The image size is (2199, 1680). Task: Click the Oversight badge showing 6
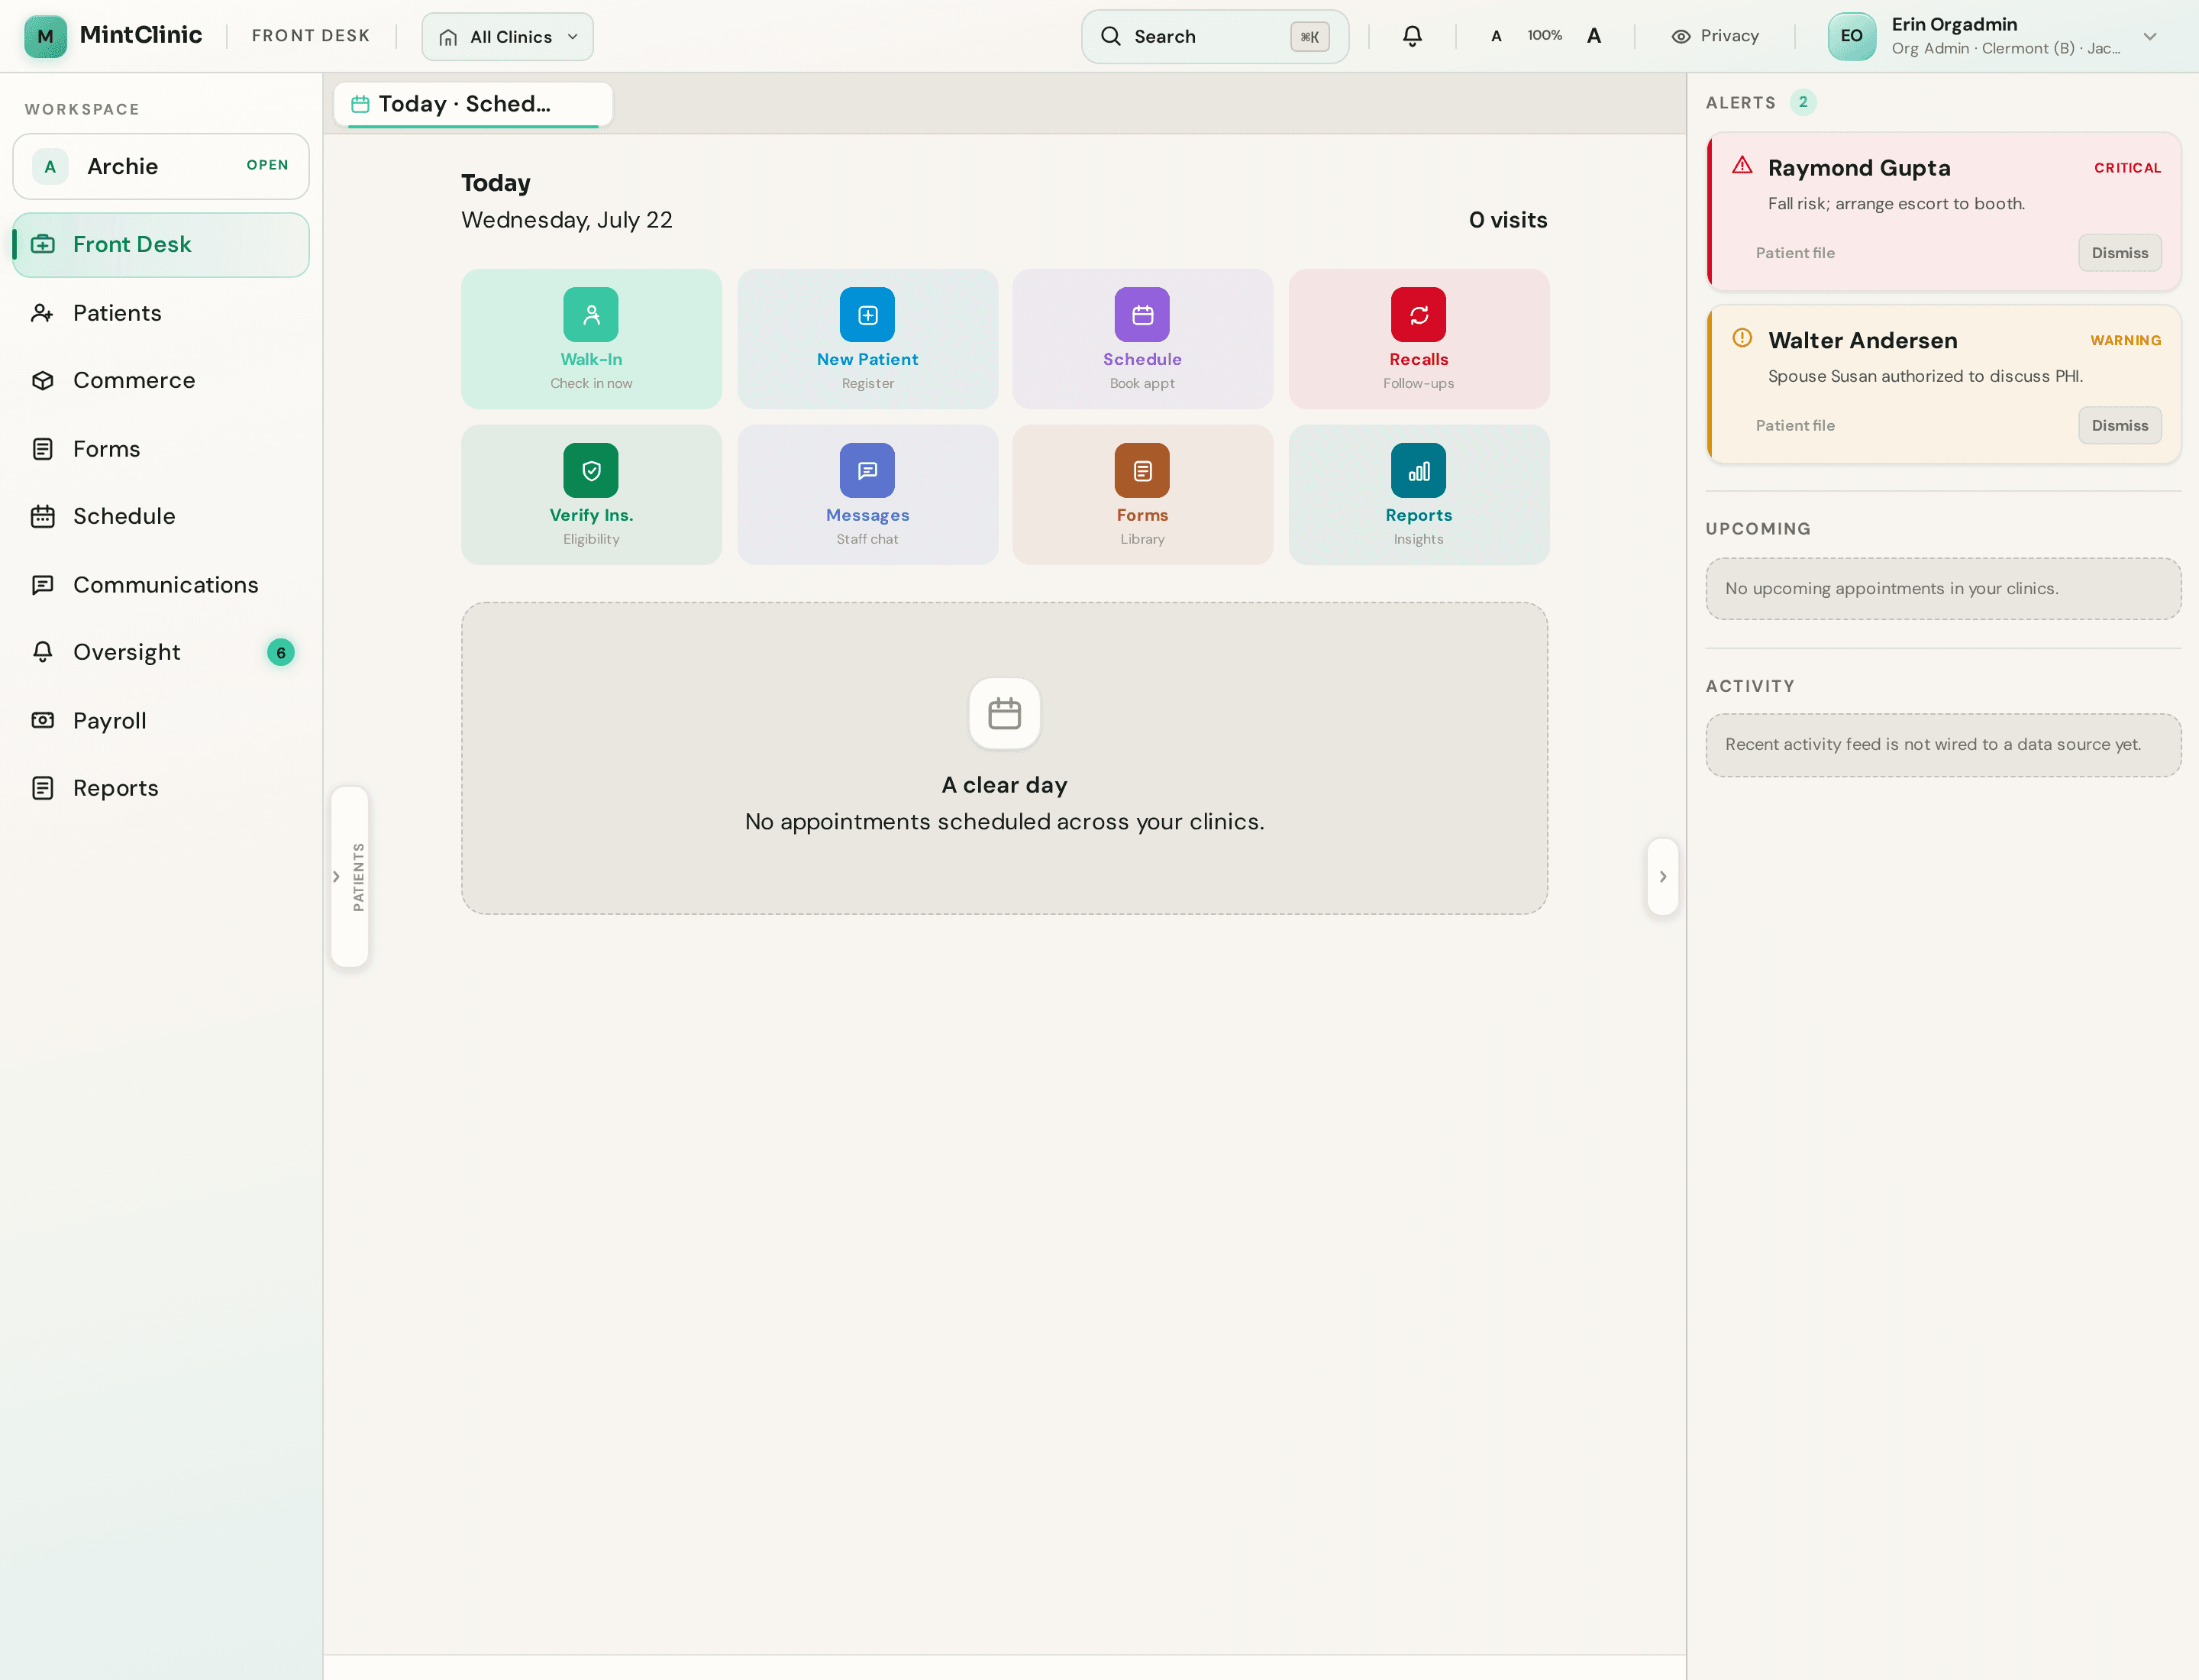click(281, 653)
